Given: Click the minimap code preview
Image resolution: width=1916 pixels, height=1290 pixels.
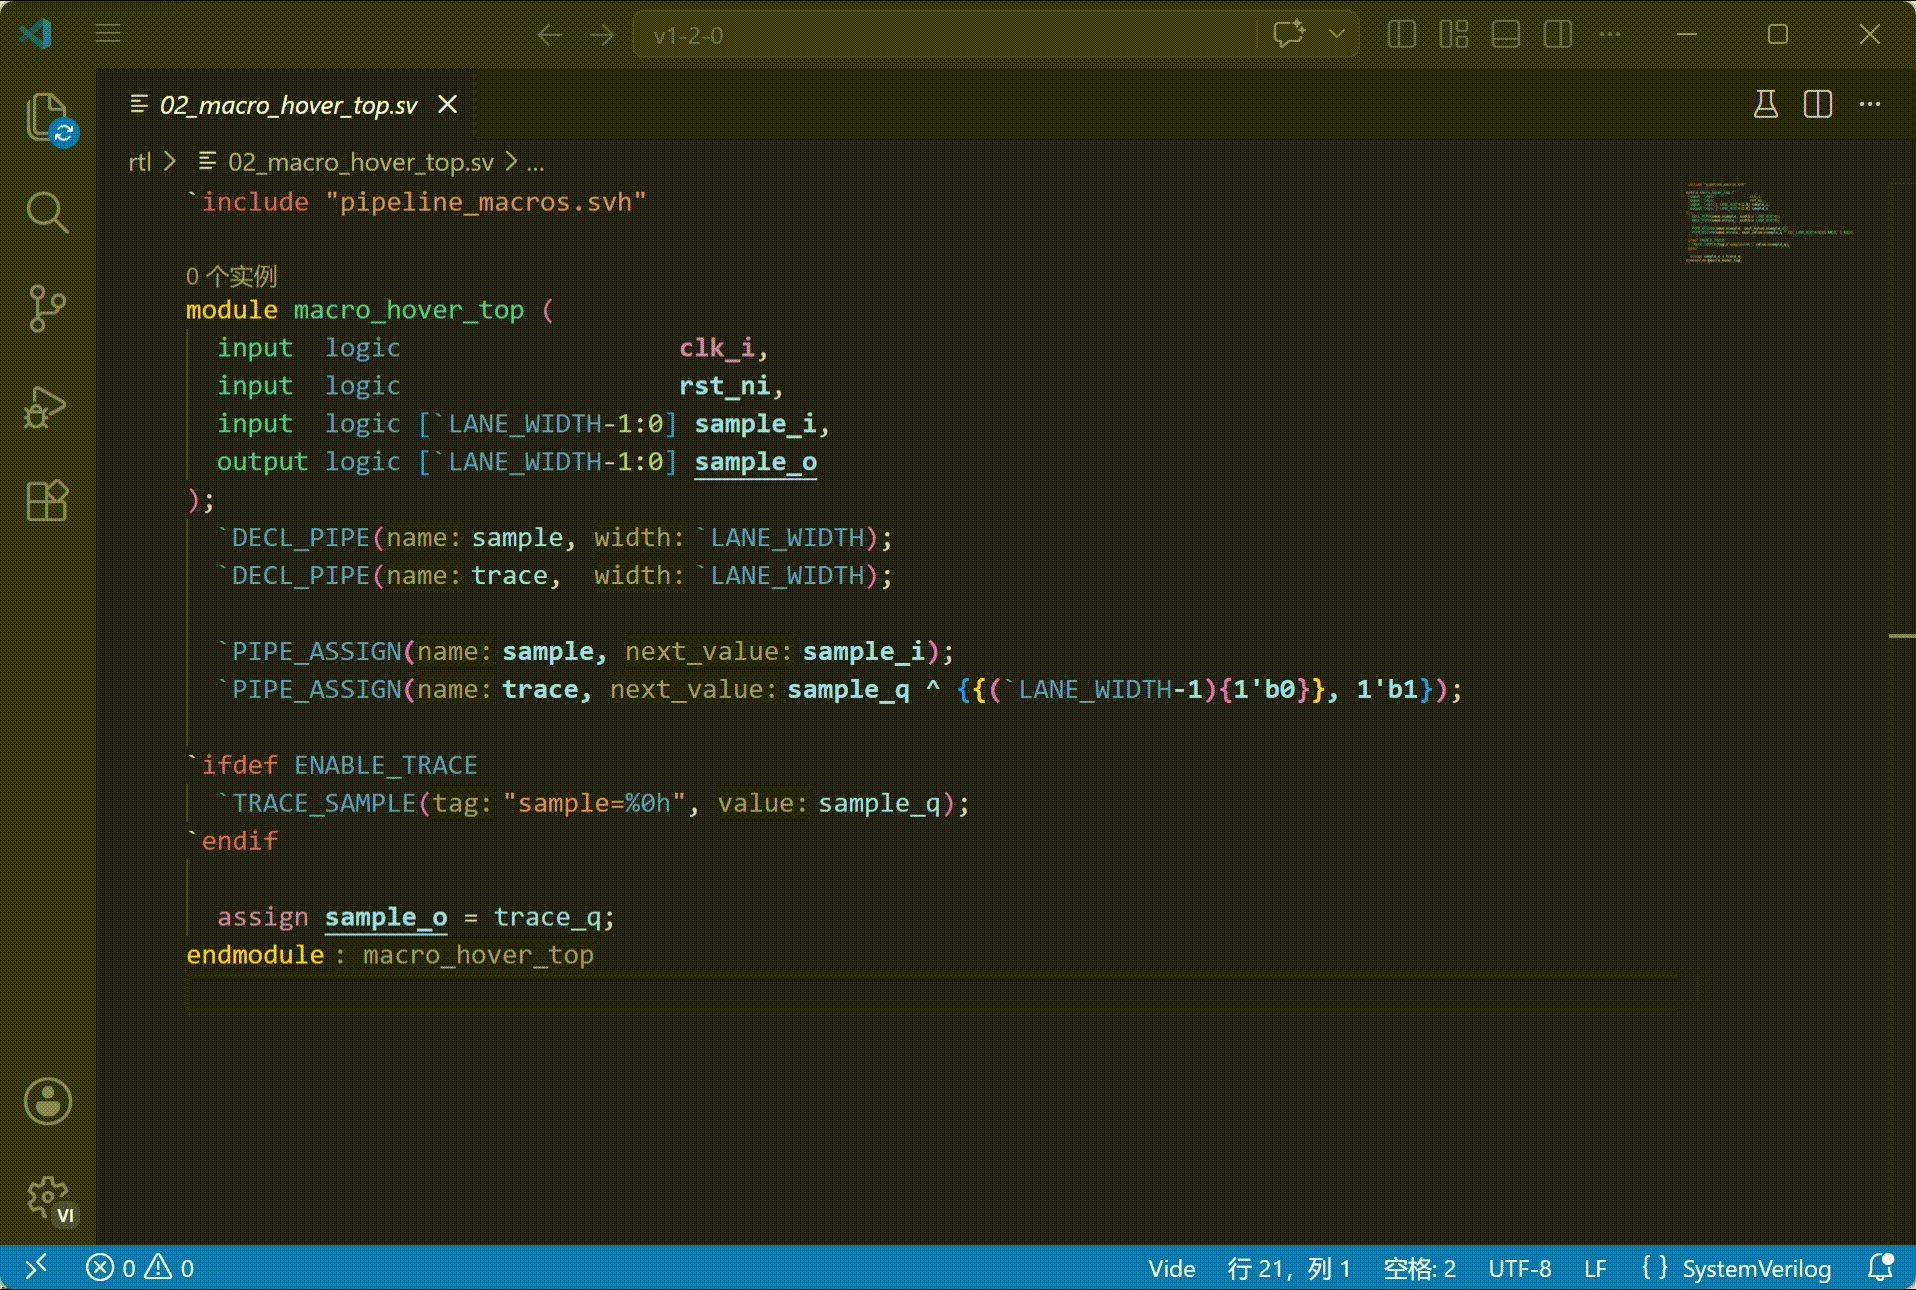Looking at the screenshot, I should coord(1768,222).
